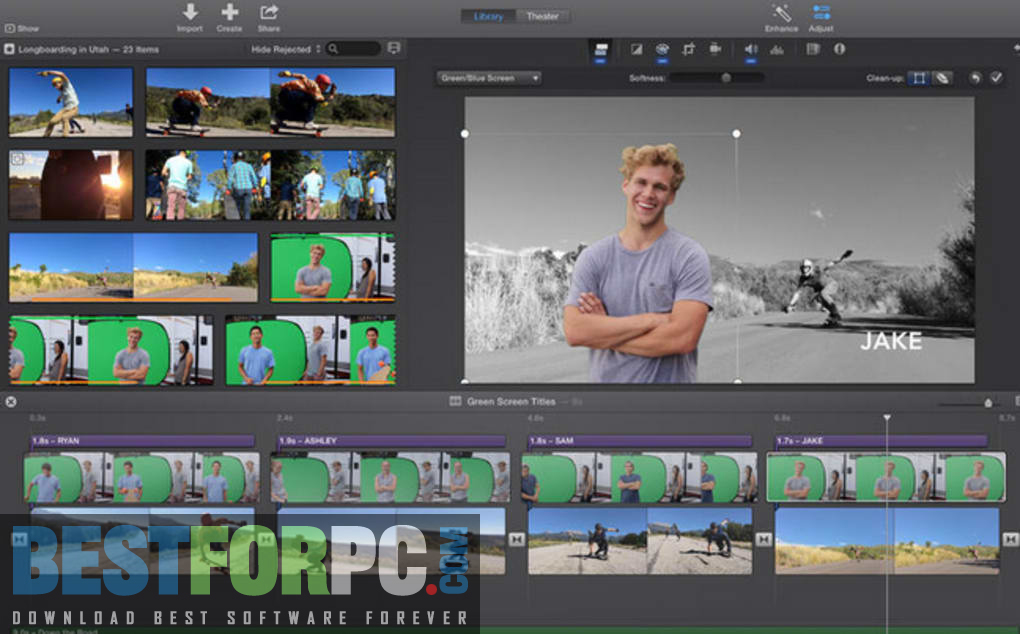This screenshot has height=634, width=1020.
Task: Click the Show libraries button
Action: 22,29
